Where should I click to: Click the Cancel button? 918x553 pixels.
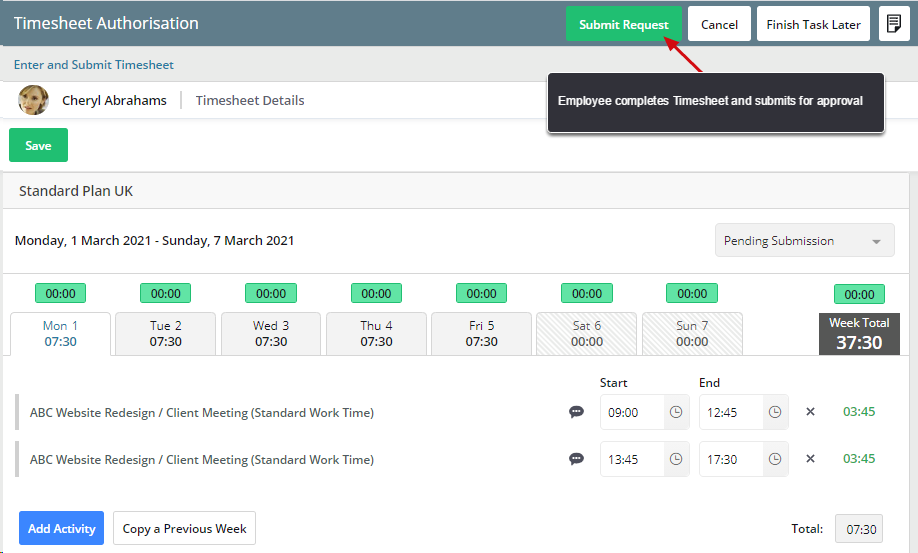click(719, 25)
